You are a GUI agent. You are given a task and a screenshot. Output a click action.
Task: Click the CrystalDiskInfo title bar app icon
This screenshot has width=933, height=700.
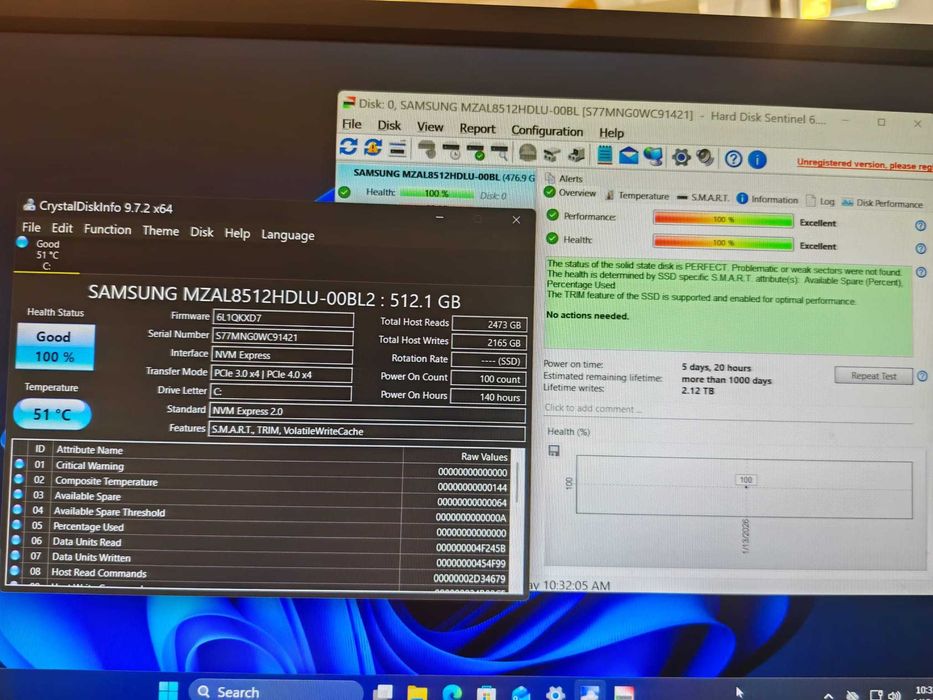(x=29, y=205)
